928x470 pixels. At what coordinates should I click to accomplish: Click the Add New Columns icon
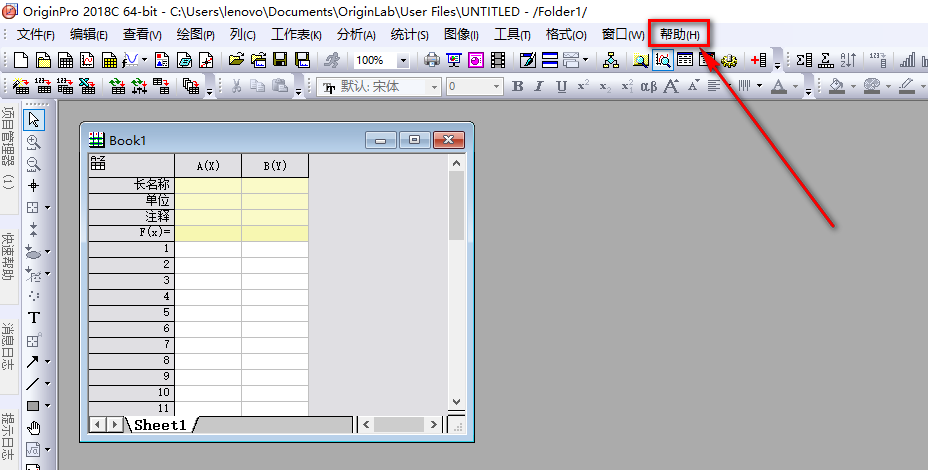[x=759, y=61]
